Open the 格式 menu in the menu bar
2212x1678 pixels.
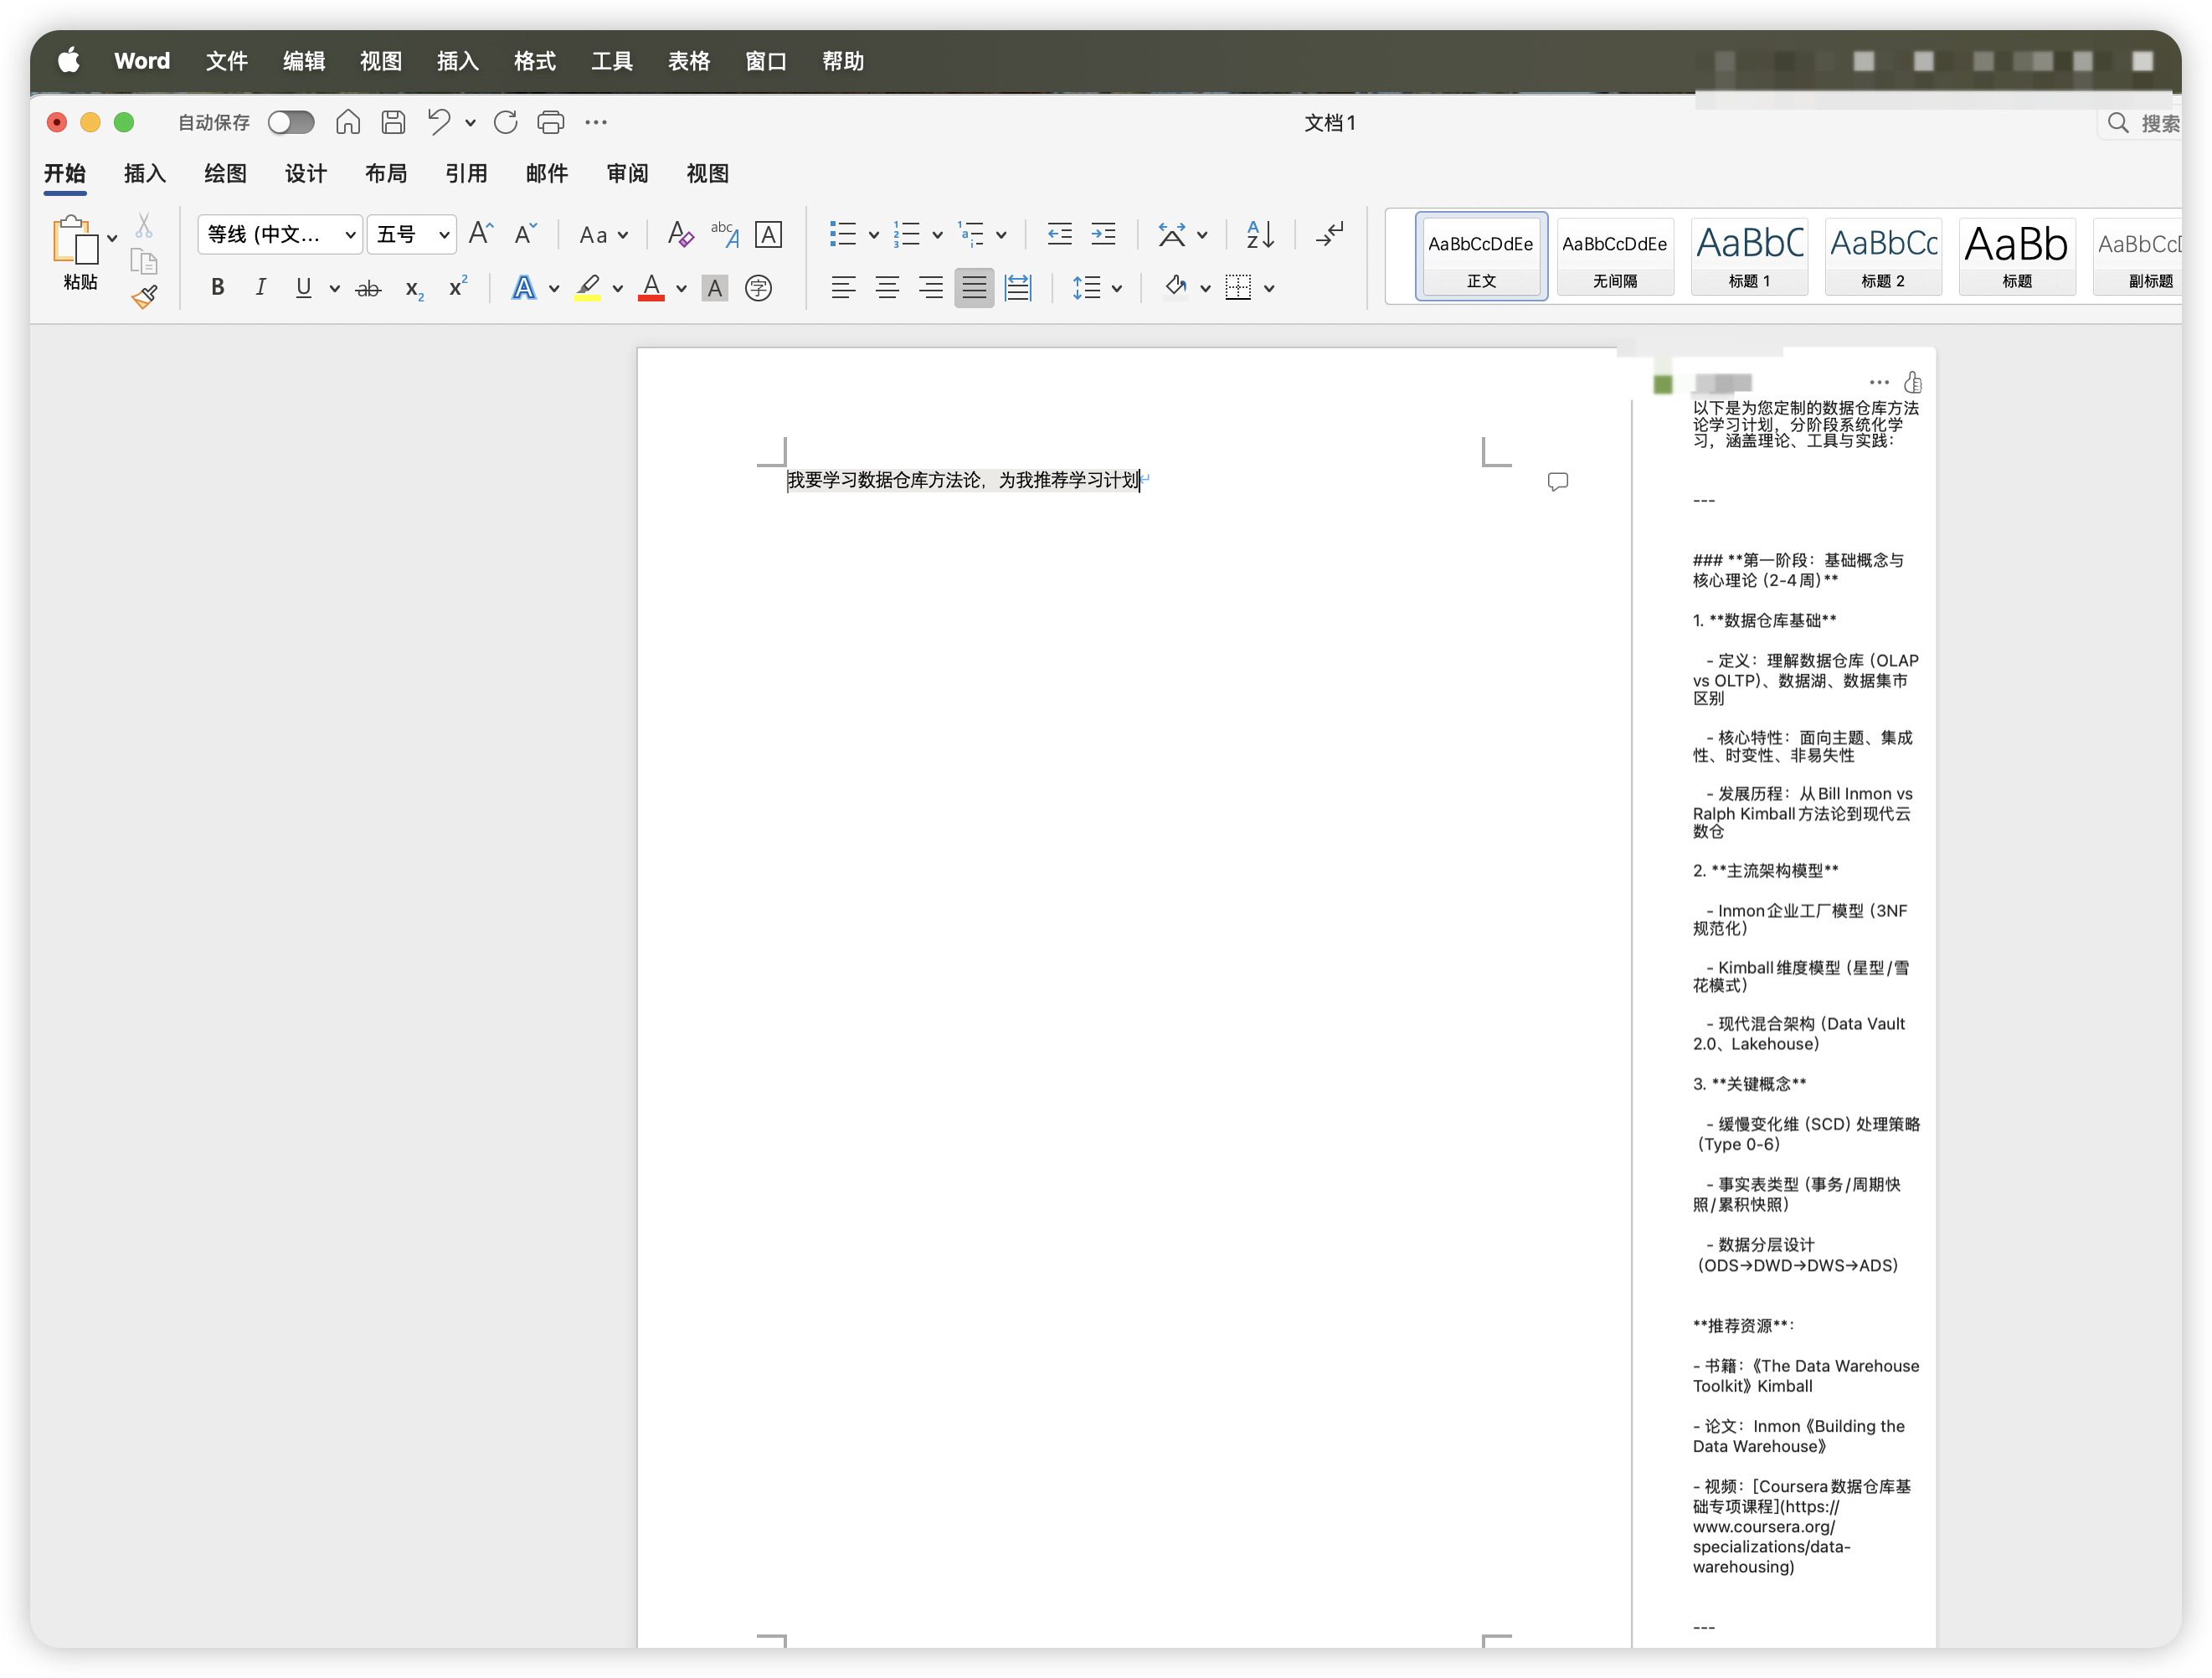pos(534,62)
